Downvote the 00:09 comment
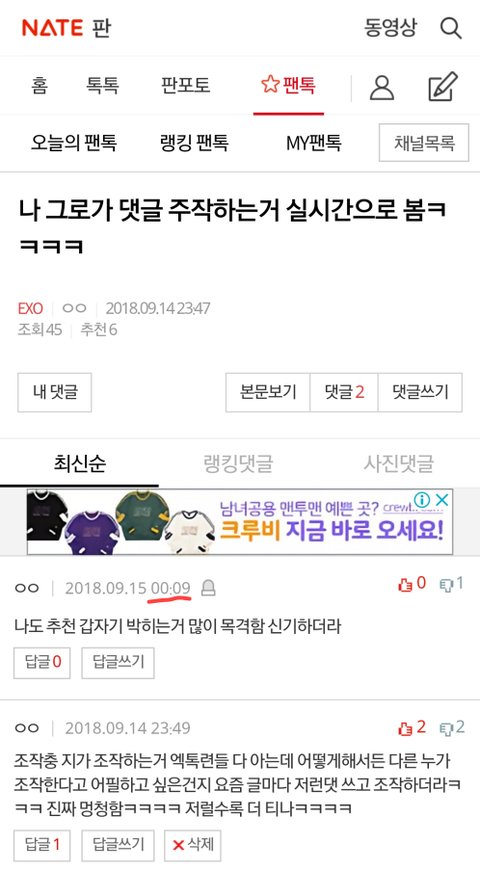Screen dimensions: 480x870 point(451,584)
